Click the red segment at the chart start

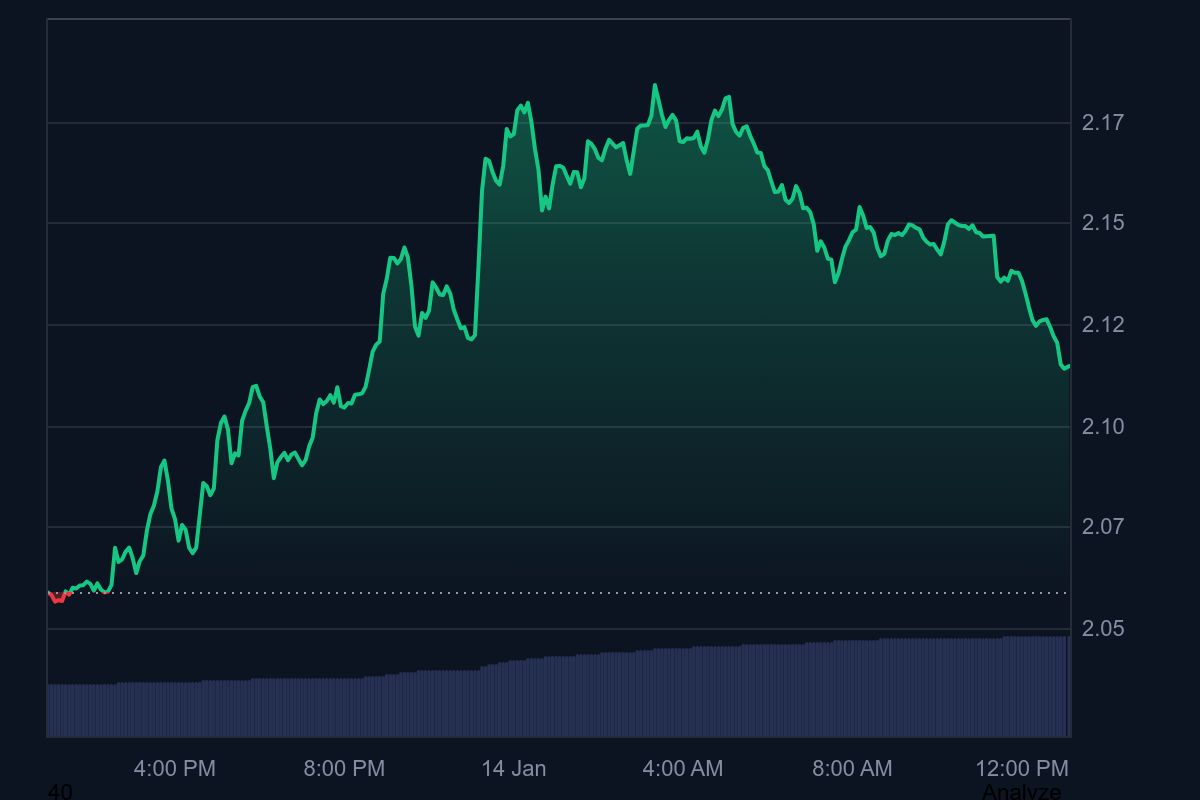point(58,597)
